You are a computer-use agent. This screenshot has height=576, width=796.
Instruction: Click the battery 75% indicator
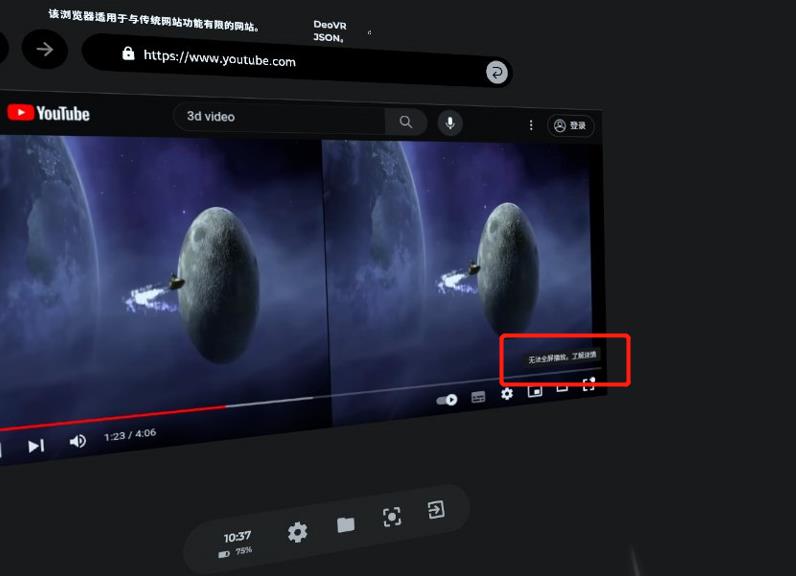[235, 552]
